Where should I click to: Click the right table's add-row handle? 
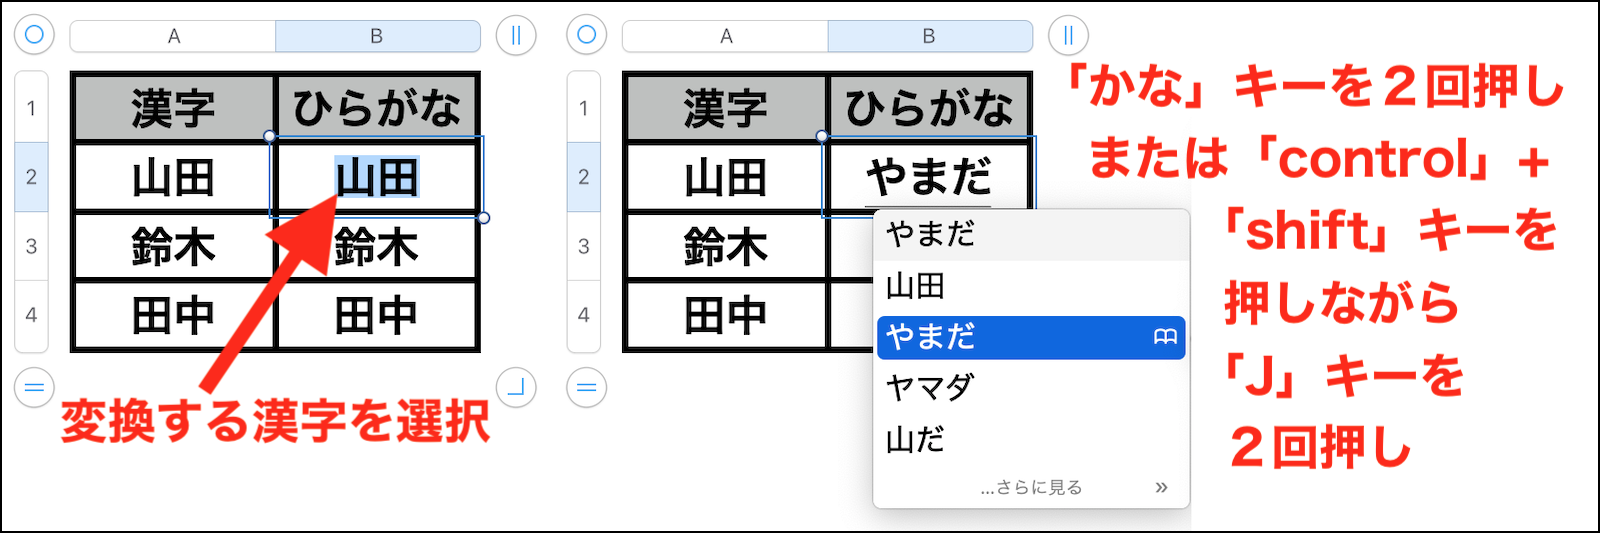(586, 387)
